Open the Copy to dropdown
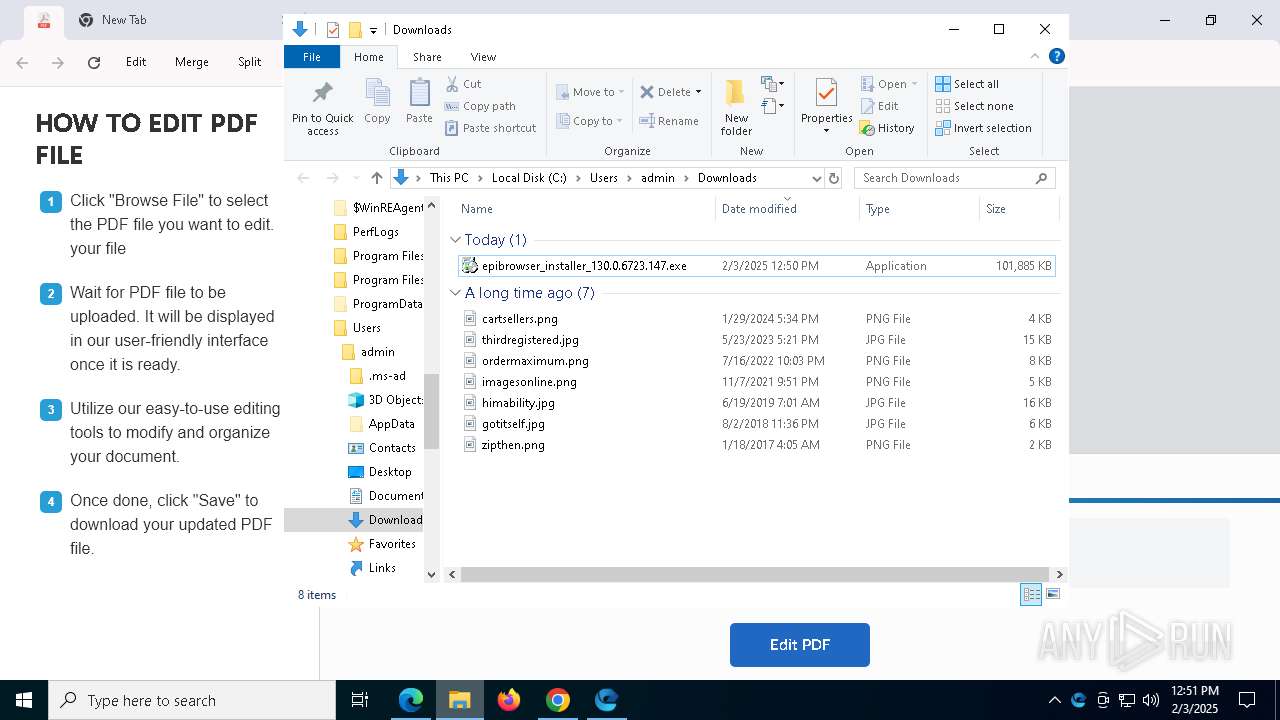This screenshot has height=720, width=1280. tap(590, 121)
